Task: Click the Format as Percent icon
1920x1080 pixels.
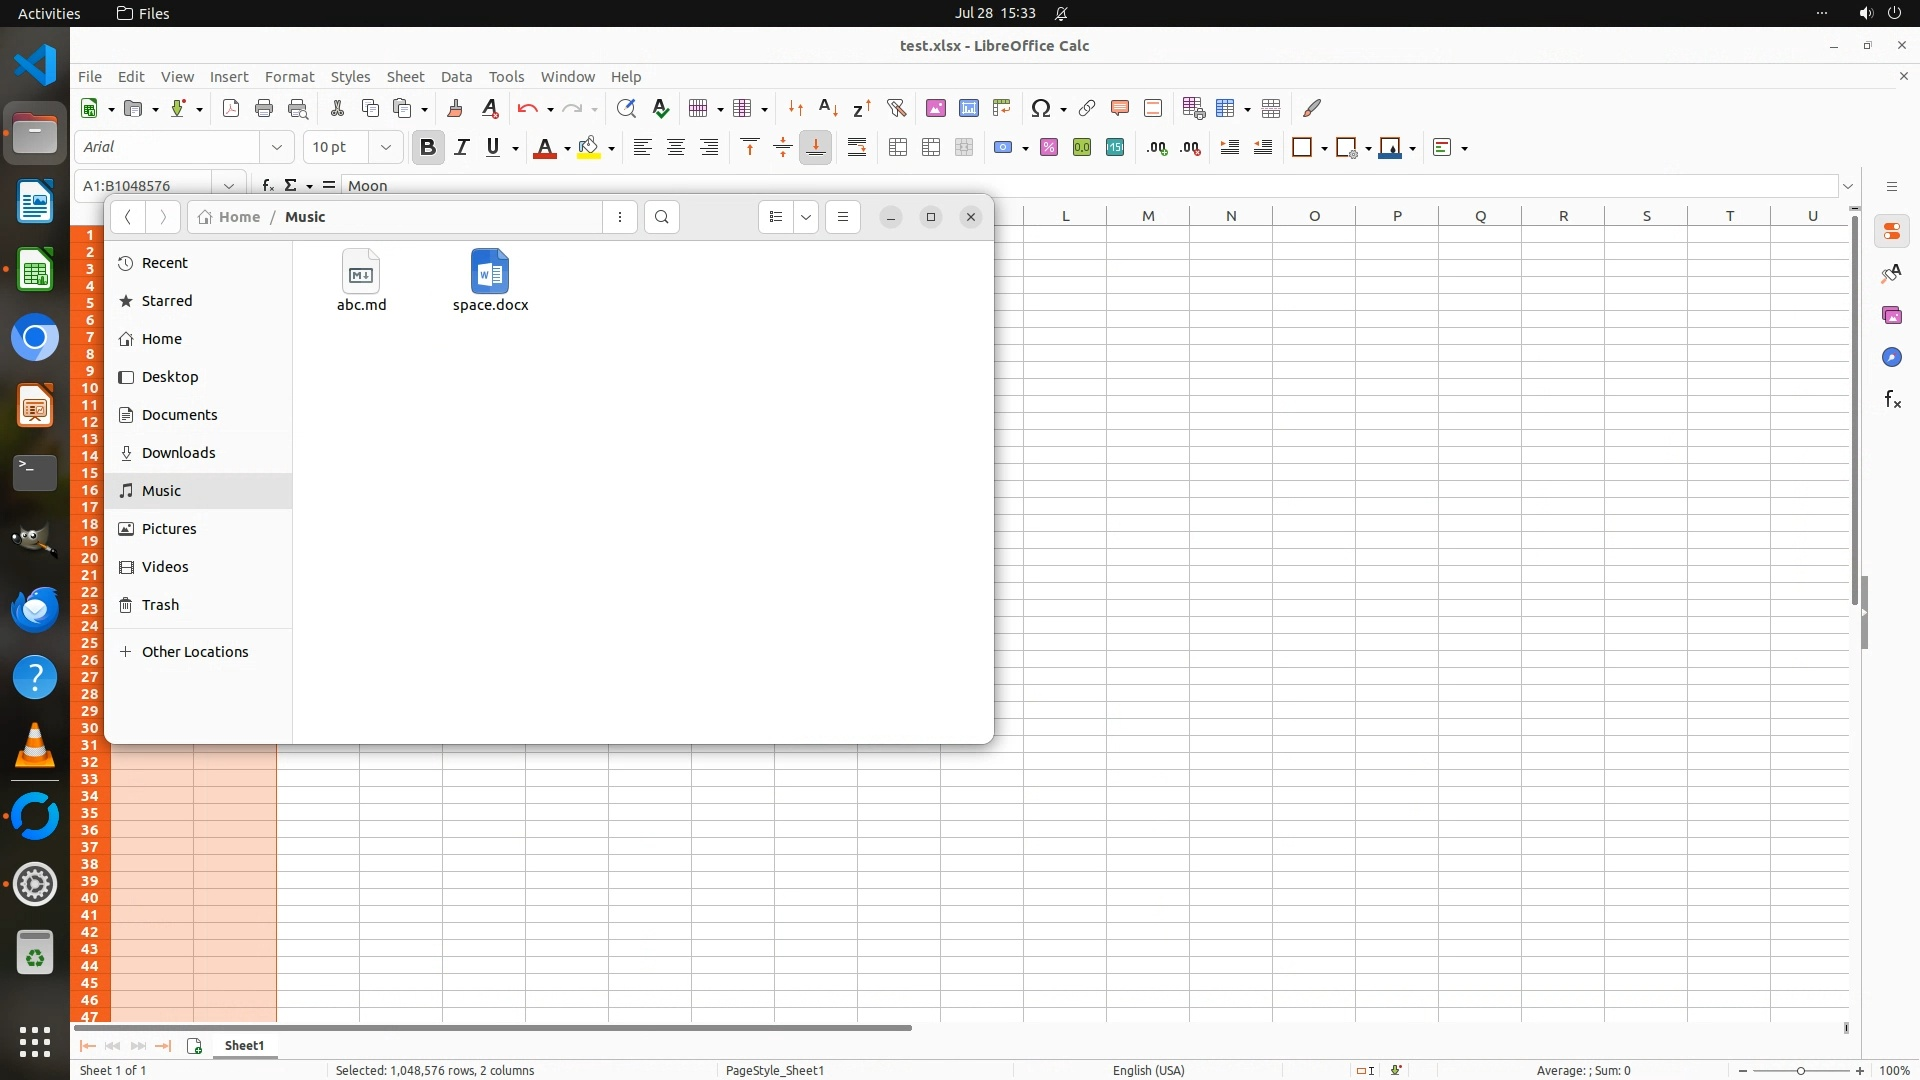Action: point(1048,147)
